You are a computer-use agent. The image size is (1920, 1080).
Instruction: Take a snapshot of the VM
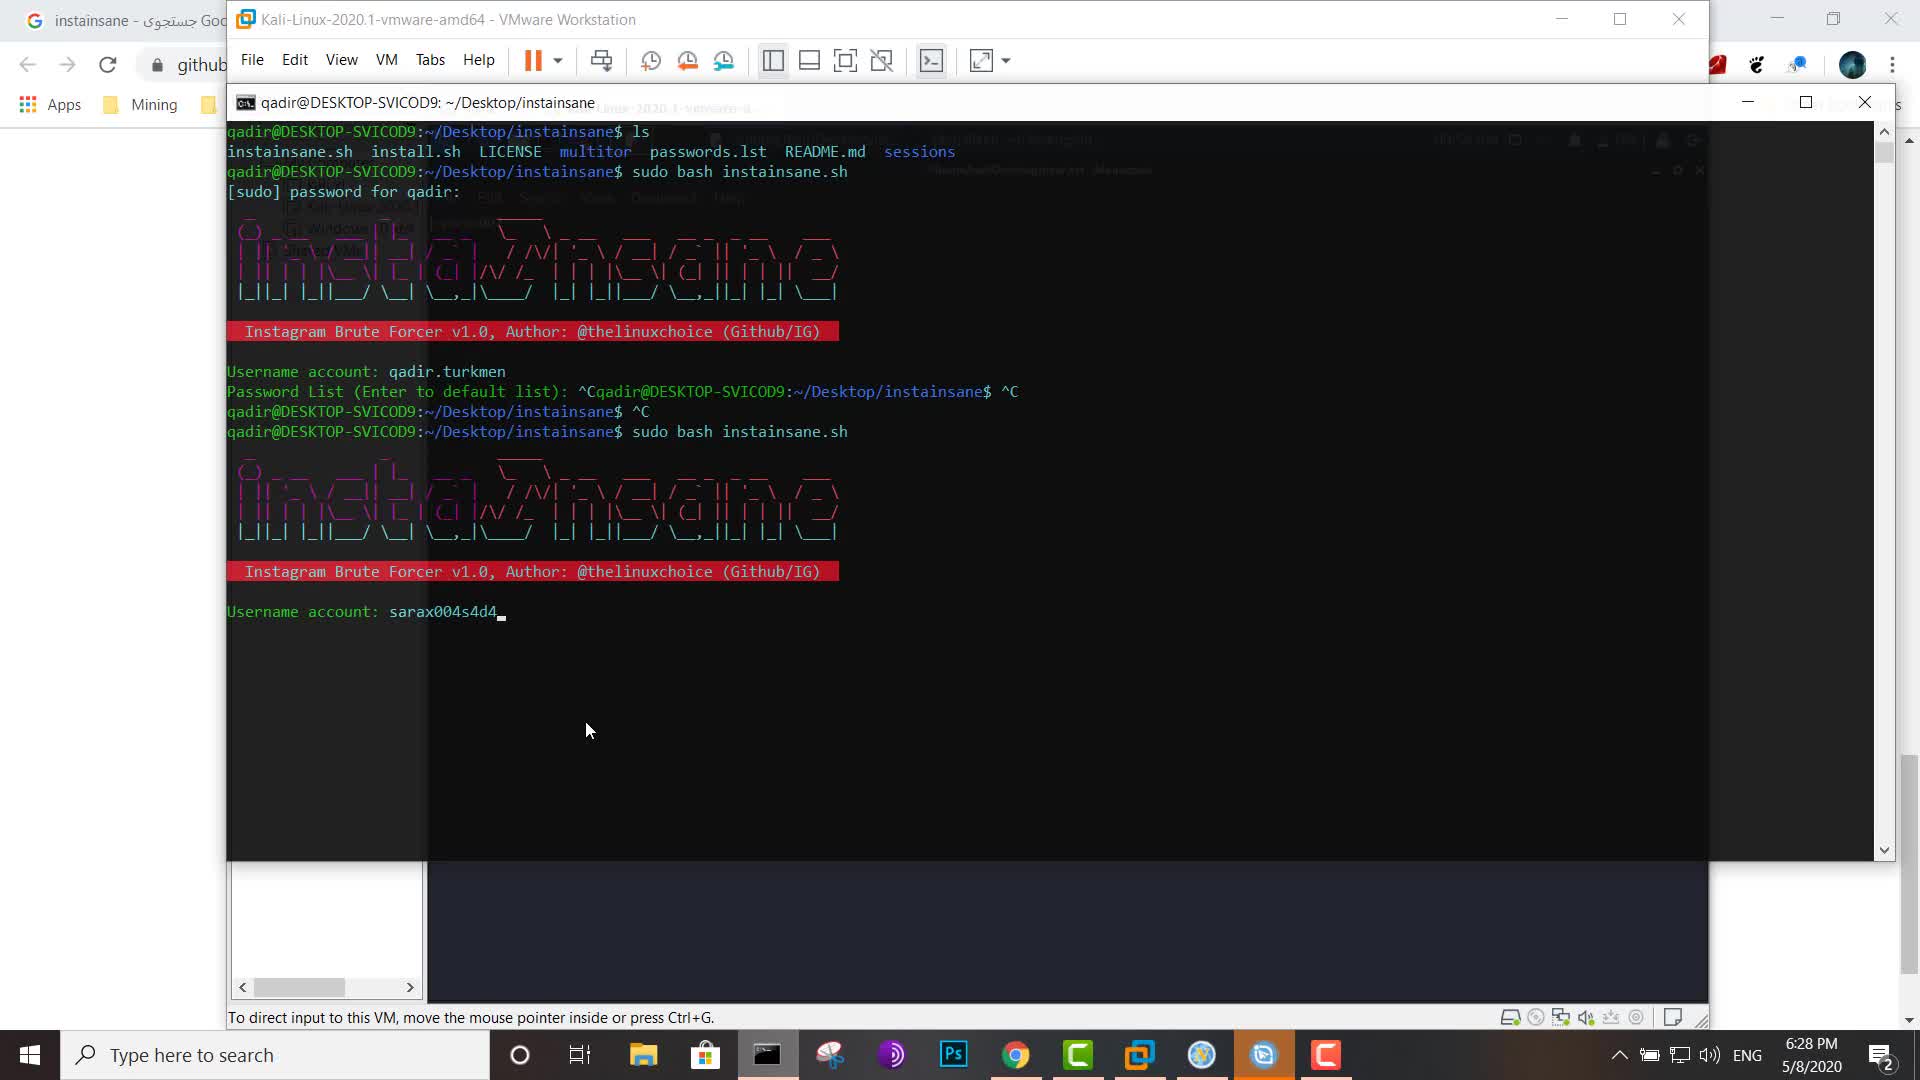click(651, 61)
